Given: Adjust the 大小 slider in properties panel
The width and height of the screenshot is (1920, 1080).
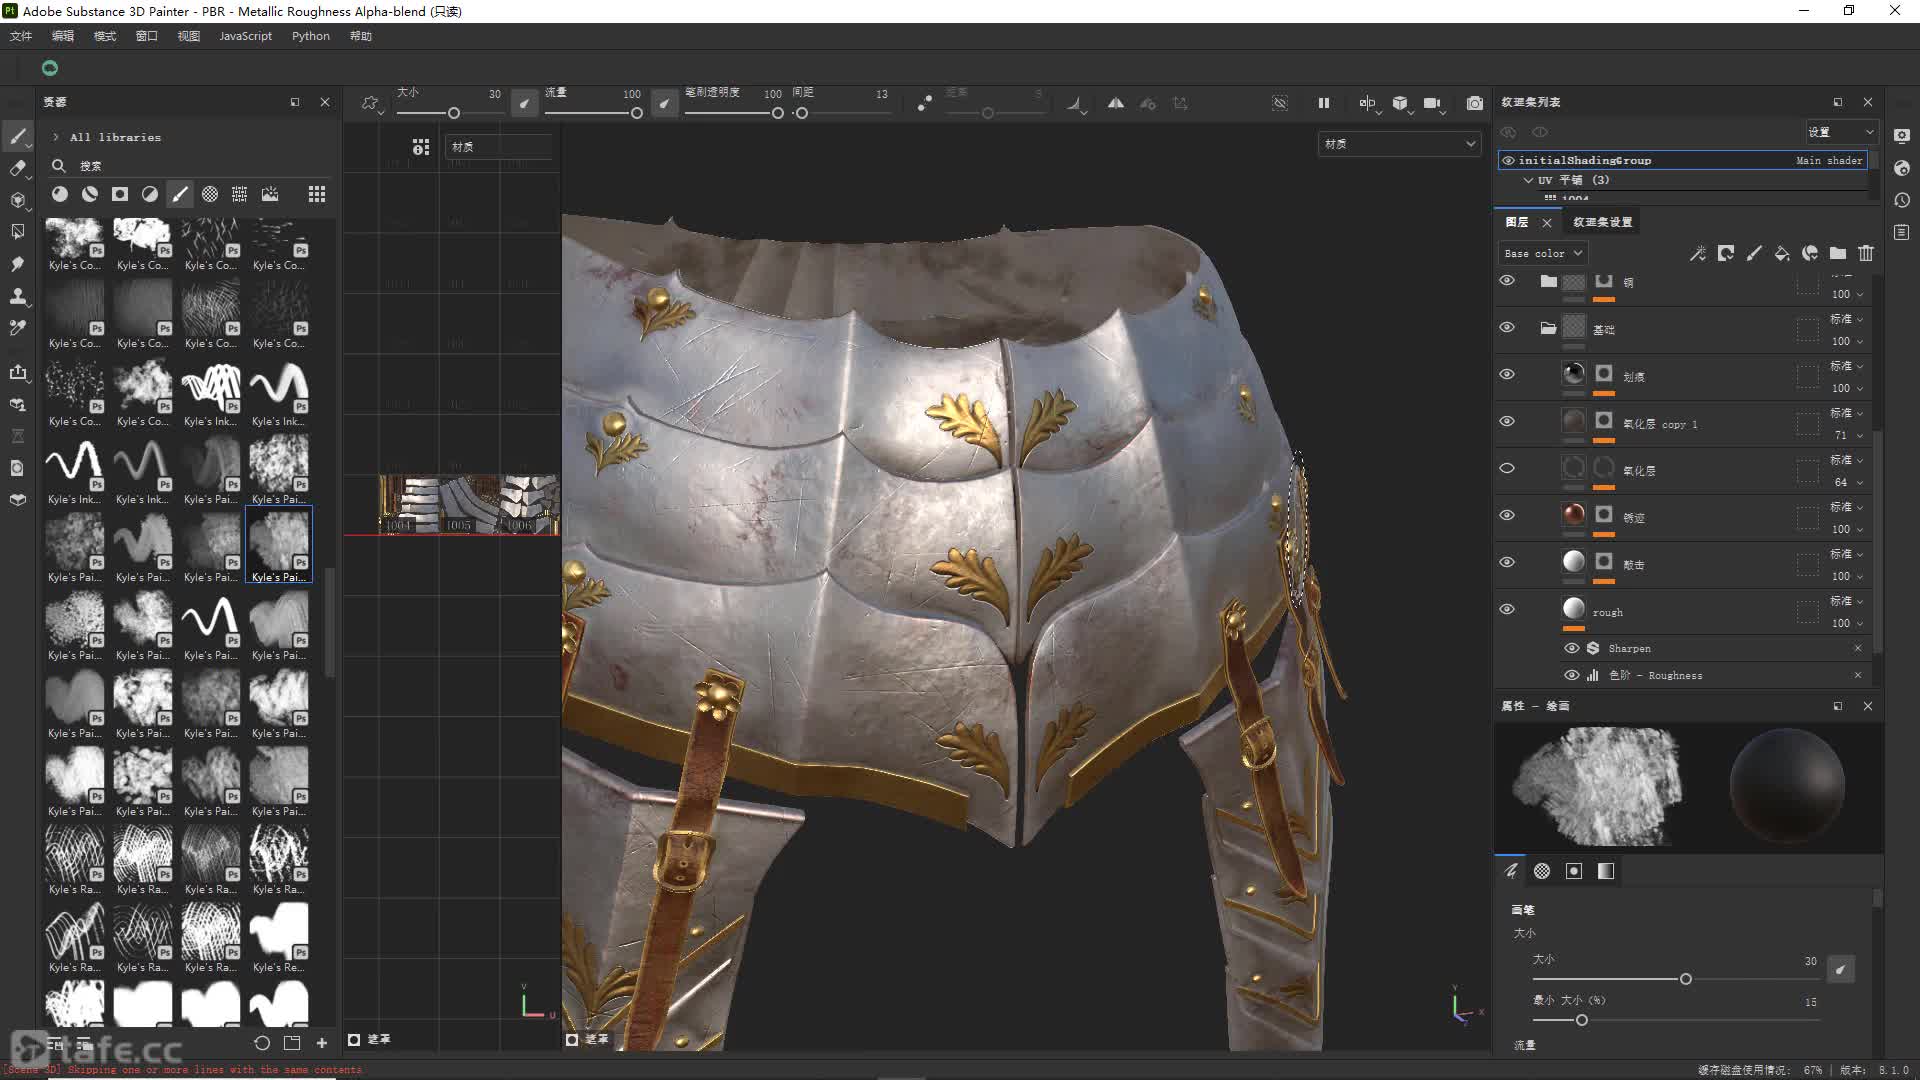Looking at the screenshot, I should pyautogui.click(x=1676, y=979).
